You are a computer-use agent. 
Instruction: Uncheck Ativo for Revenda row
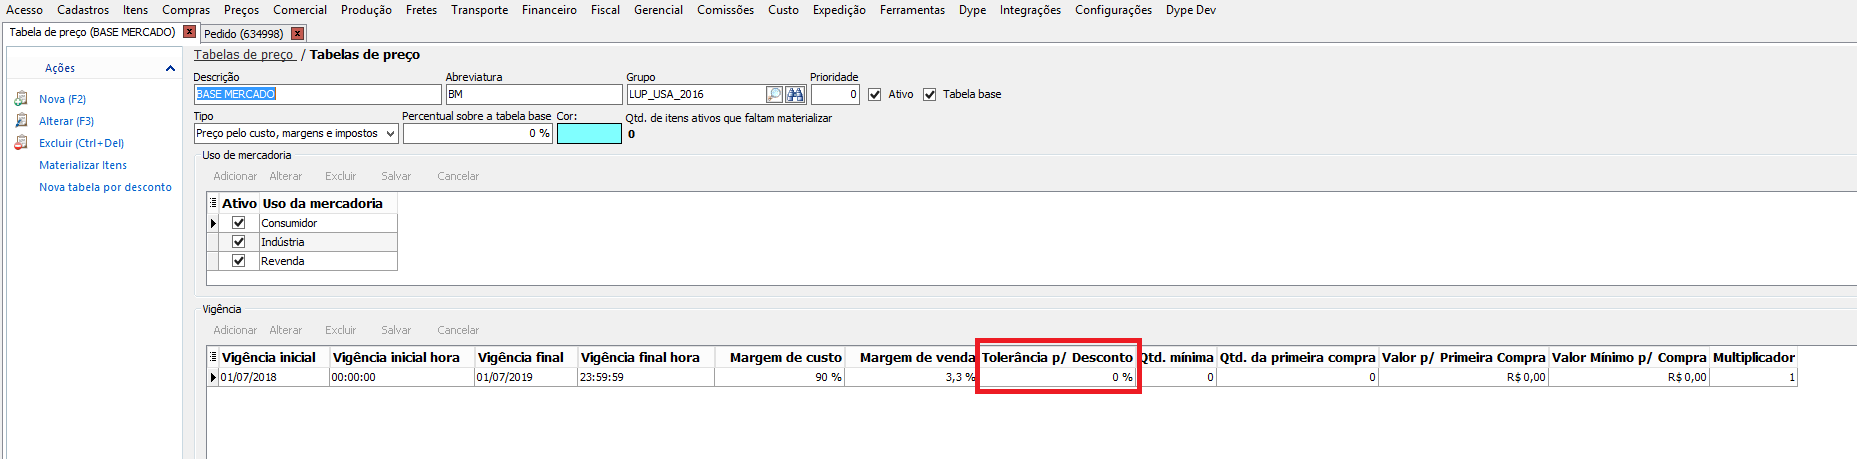coord(238,261)
